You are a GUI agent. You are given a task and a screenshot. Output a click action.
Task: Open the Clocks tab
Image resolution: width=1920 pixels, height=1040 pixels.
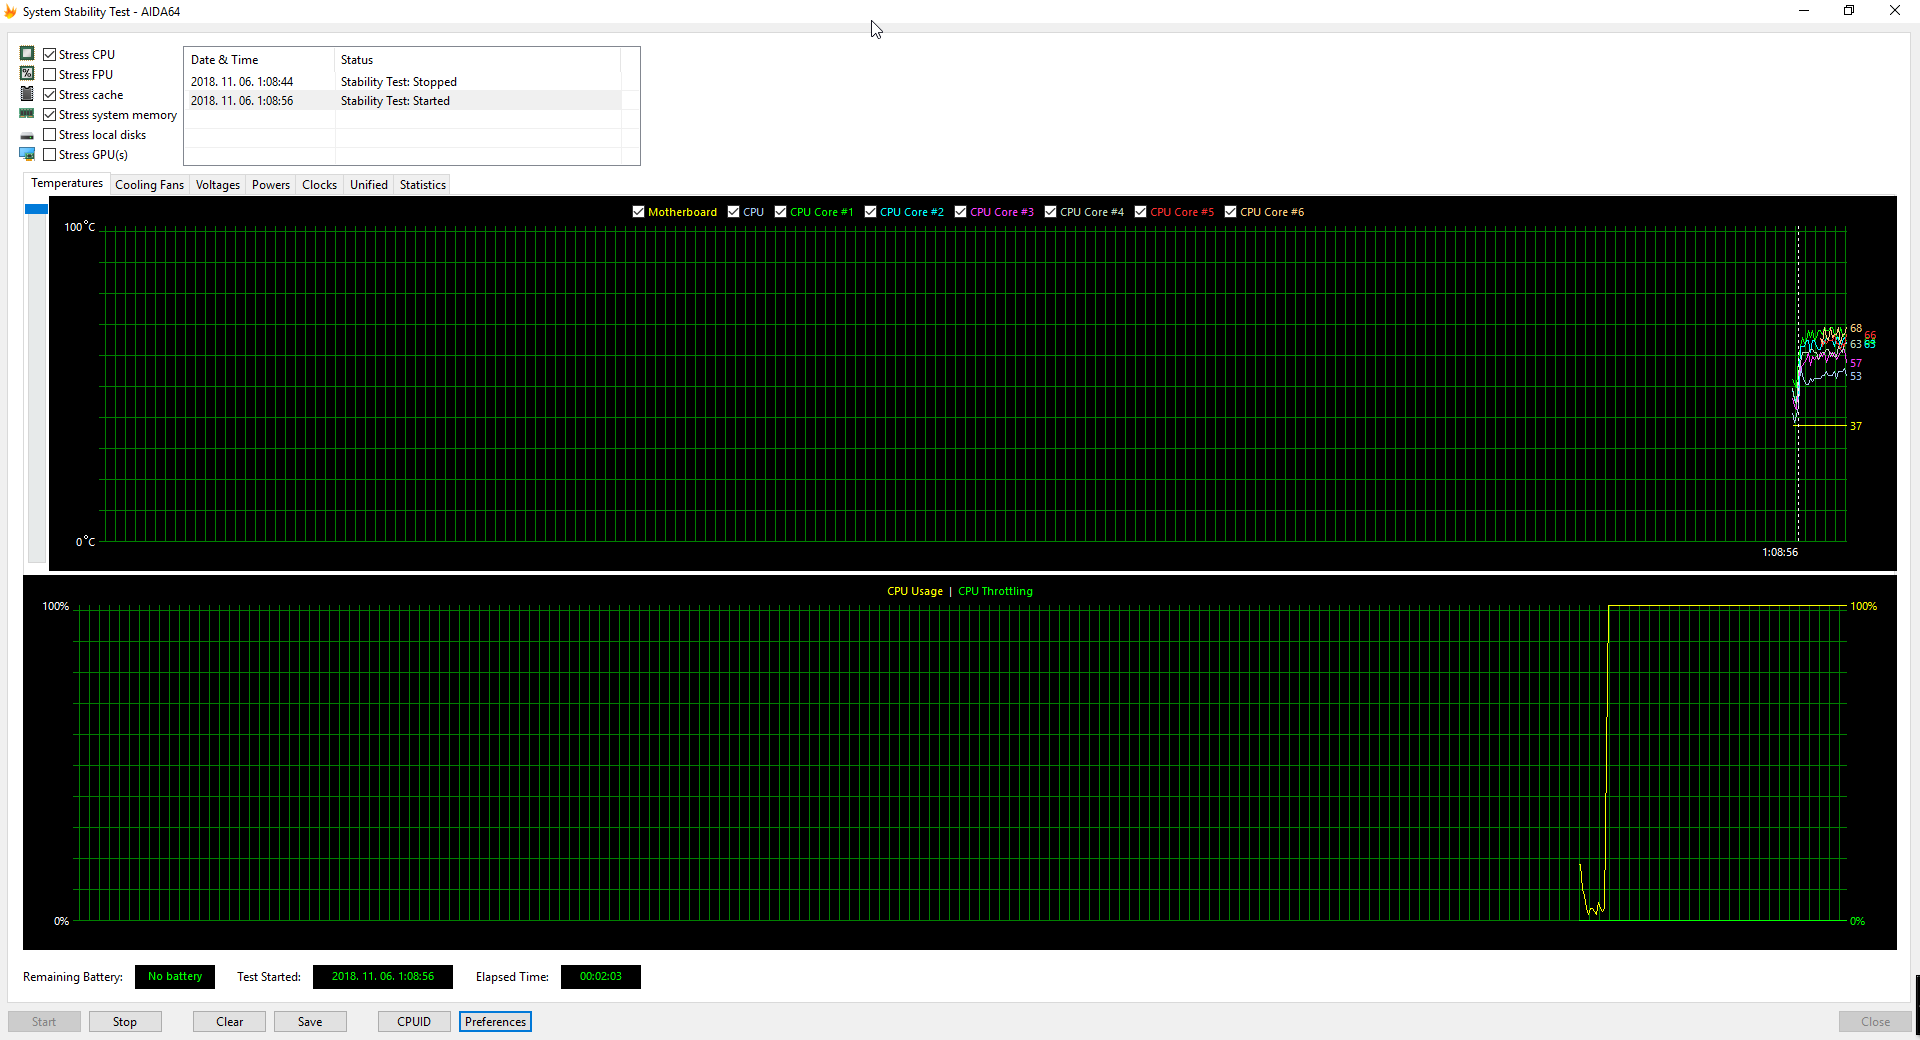point(320,185)
